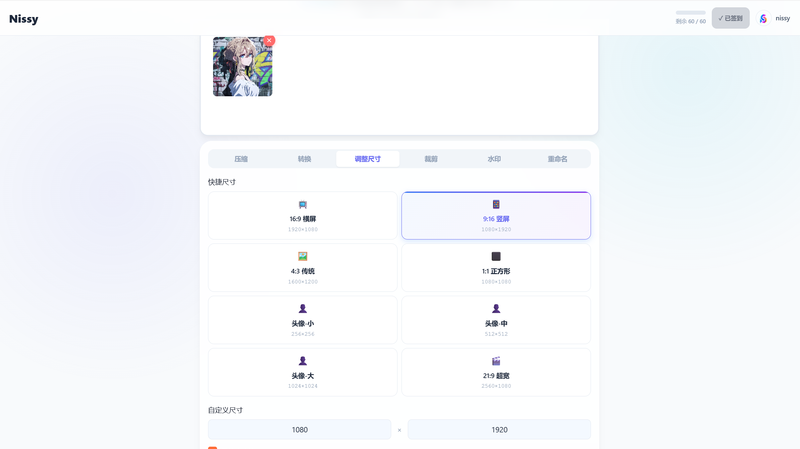The image size is (800, 449).
Task: Choose the 头像-中 512 preset
Action: pyautogui.click(x=496, y=320)
